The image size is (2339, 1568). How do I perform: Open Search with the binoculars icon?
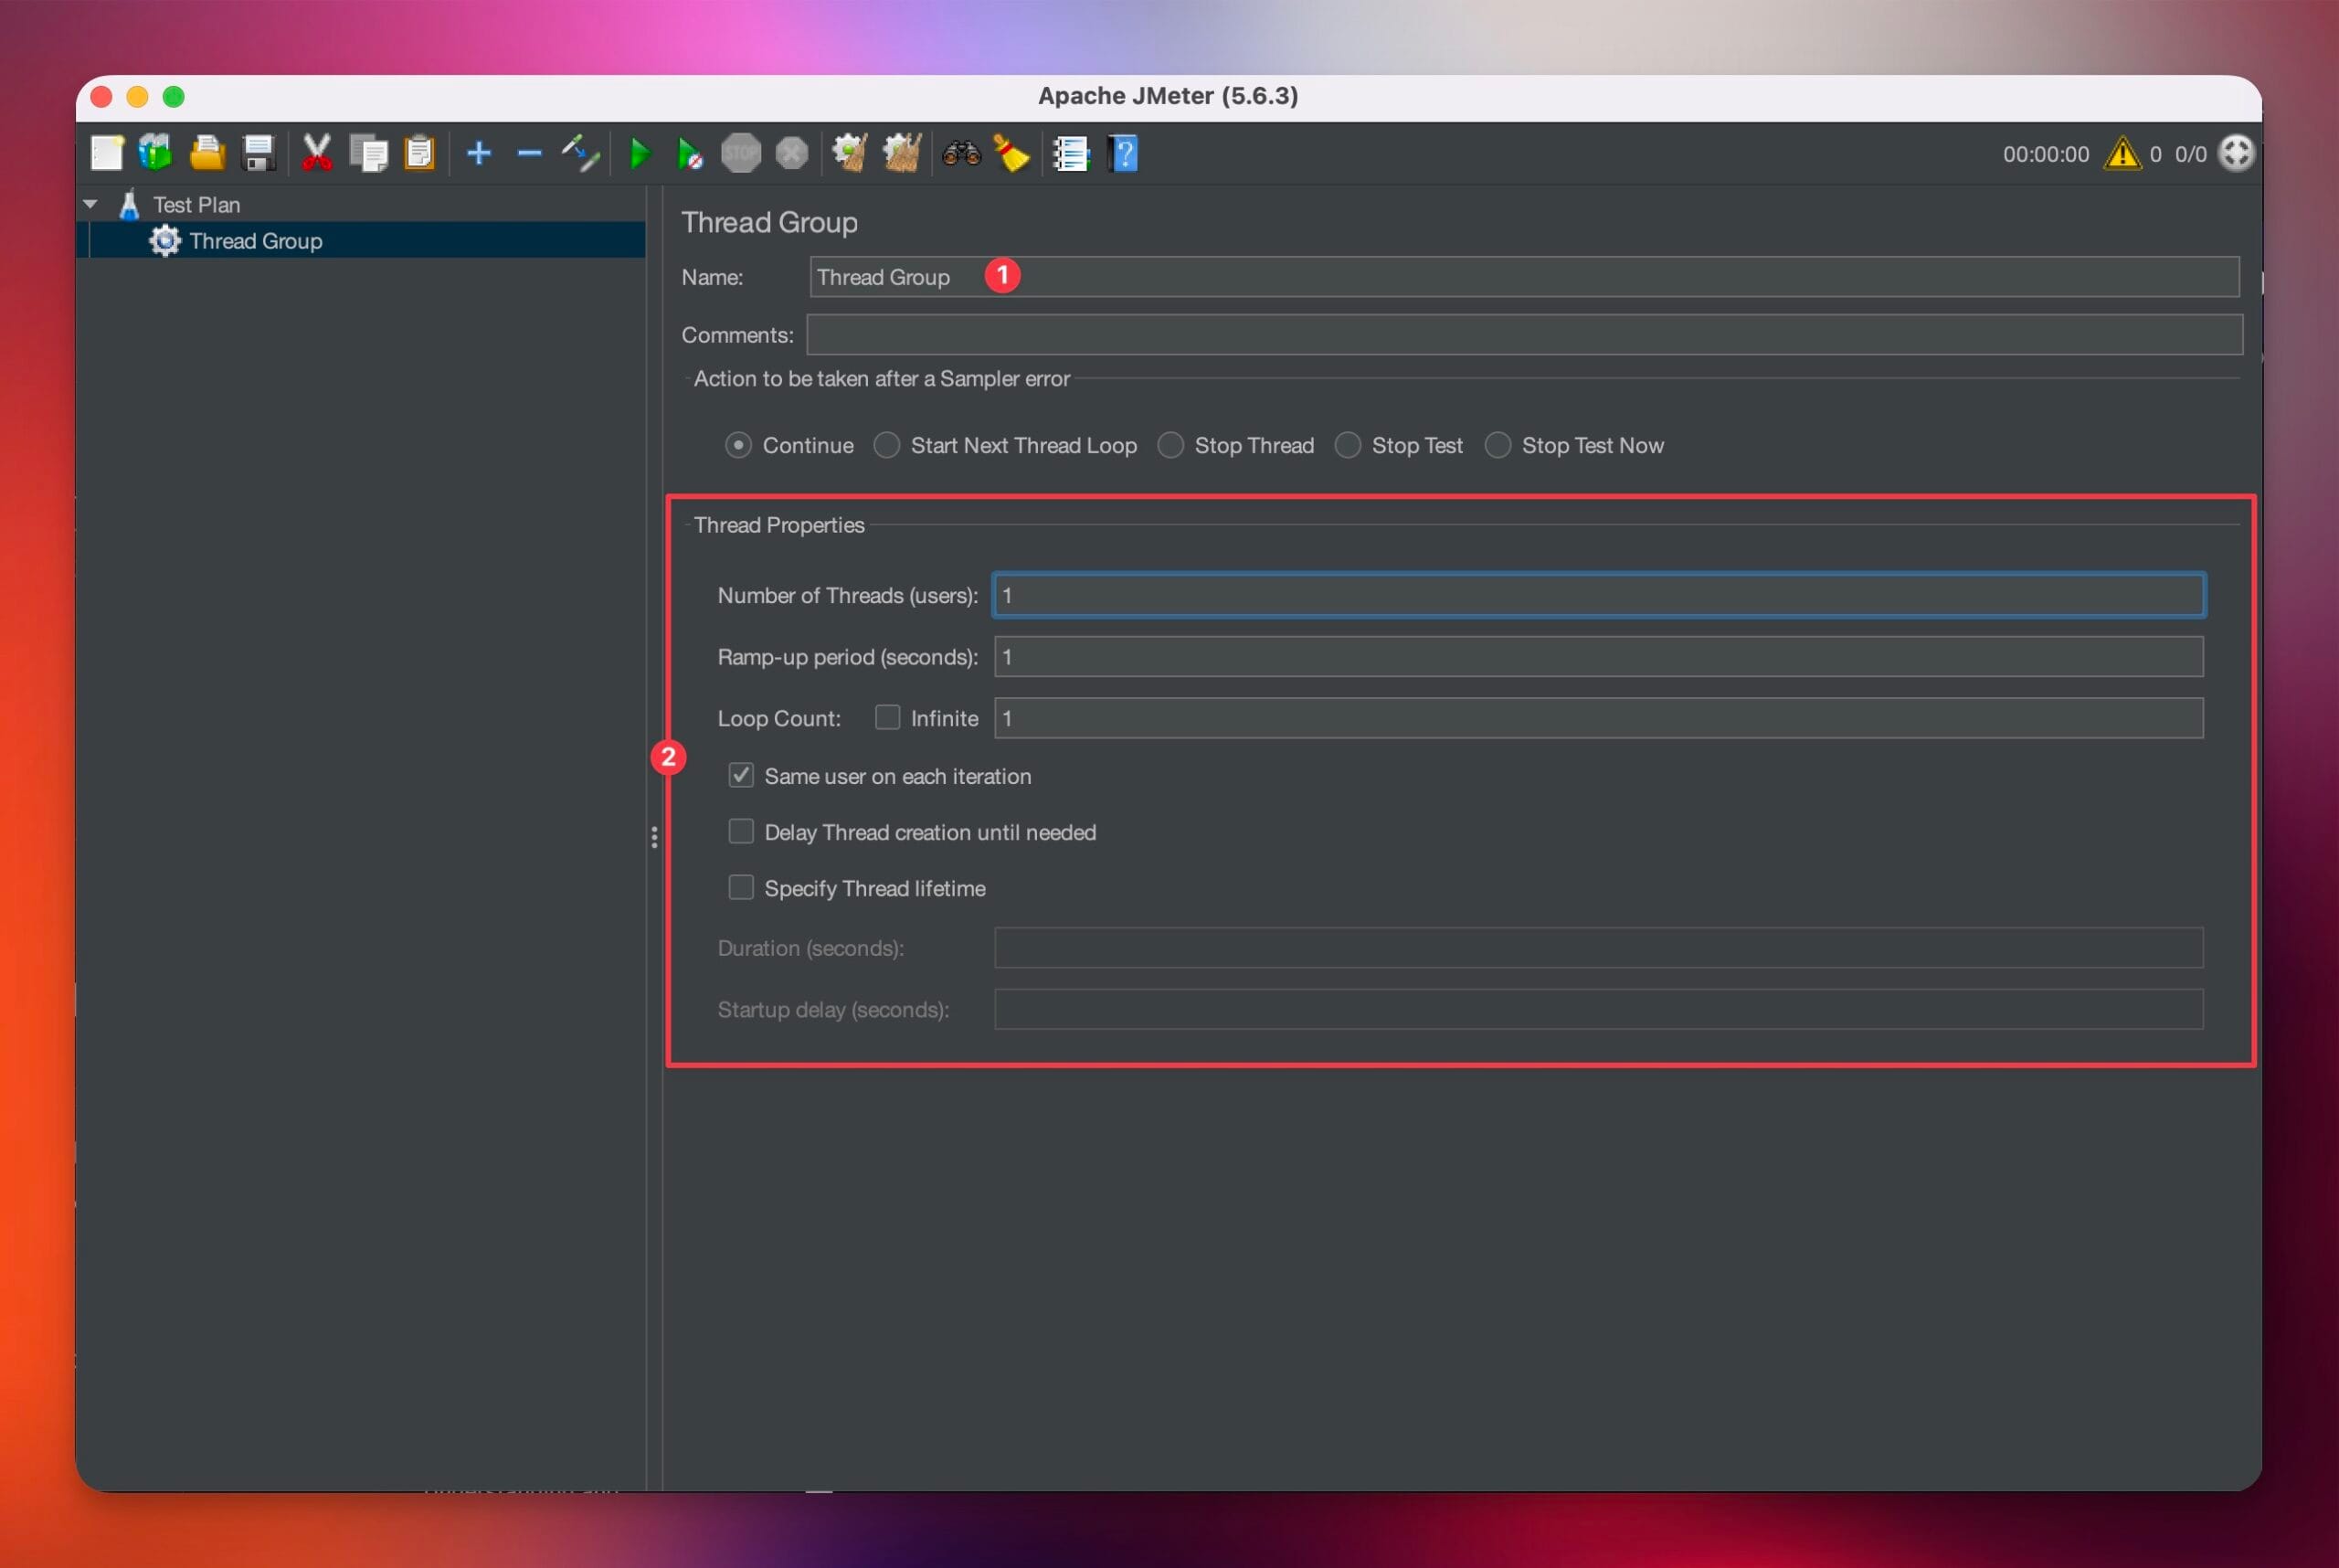[962, 153]
